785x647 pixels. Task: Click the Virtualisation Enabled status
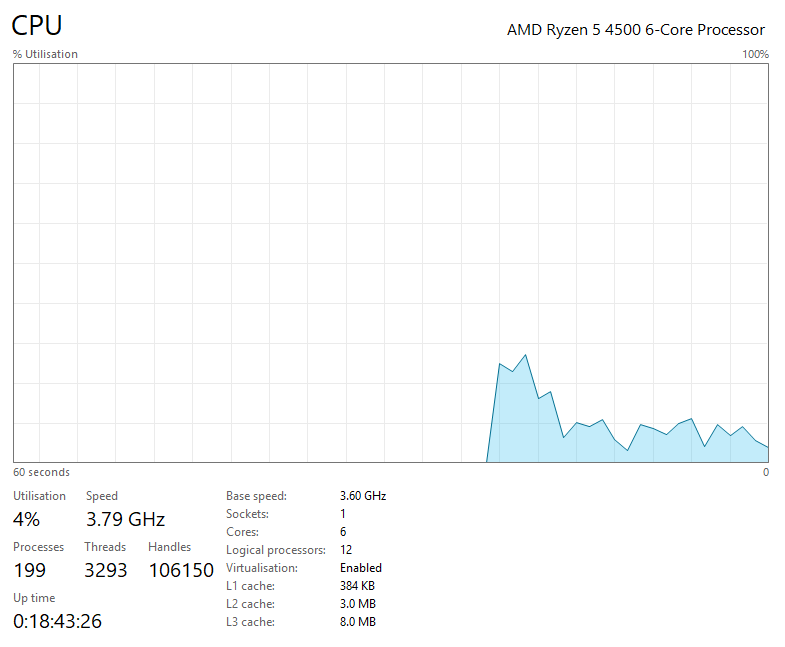360,568
